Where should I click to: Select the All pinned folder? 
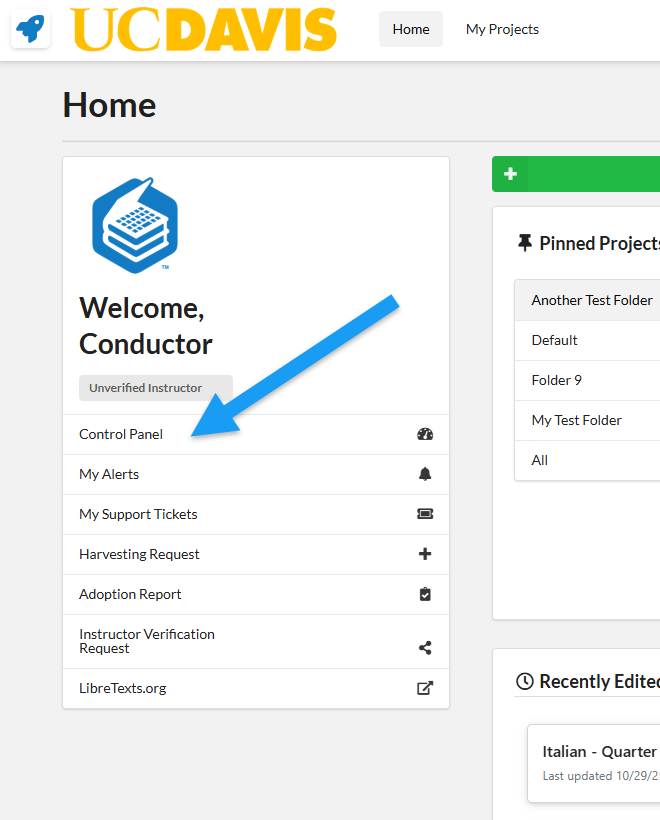(587, 460)
